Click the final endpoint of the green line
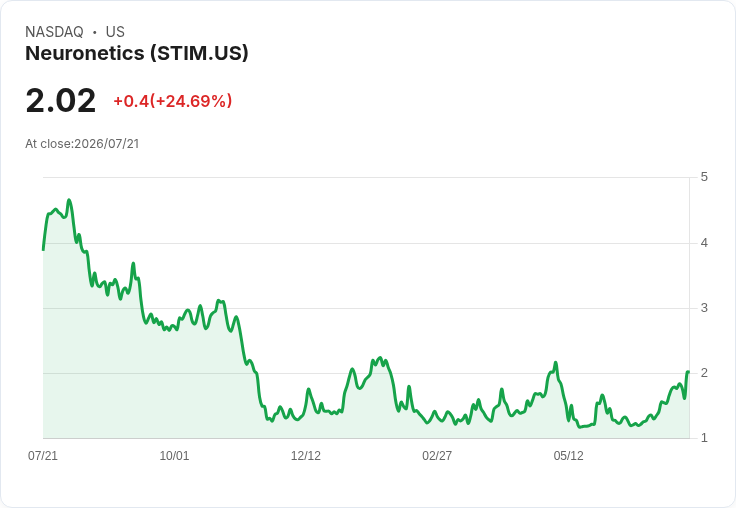Viewport: 736px width, 508px height. click(688, 372)
